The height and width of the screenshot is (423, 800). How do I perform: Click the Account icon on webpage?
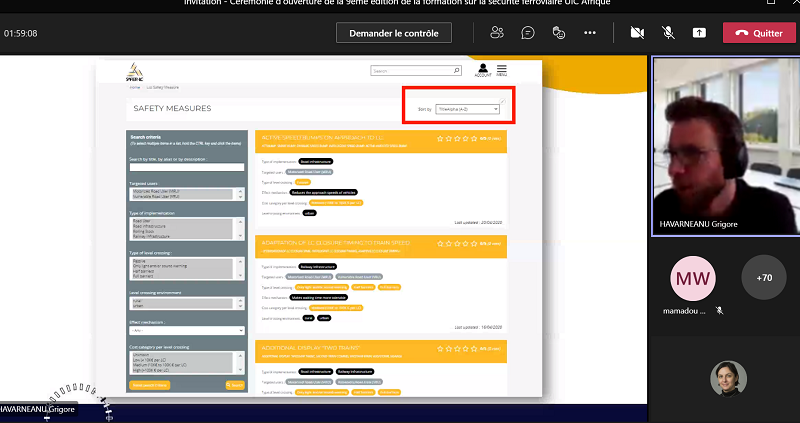[482, 71]
